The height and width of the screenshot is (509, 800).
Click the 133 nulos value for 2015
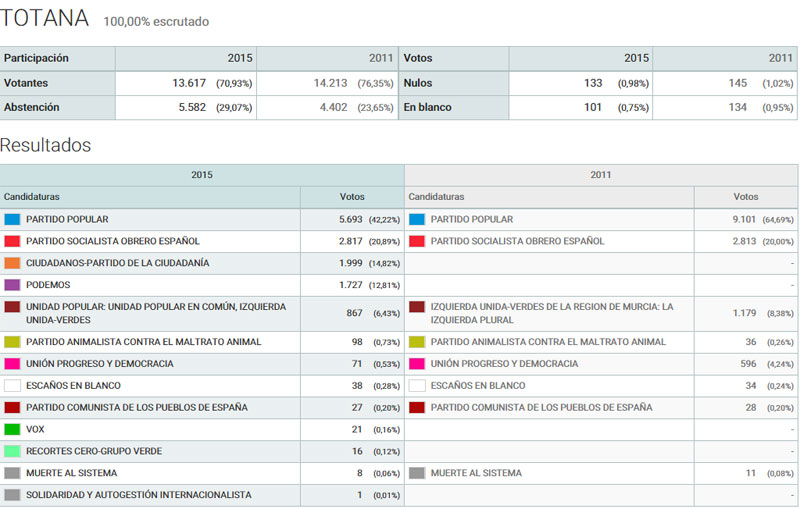(x=593, y=83)
